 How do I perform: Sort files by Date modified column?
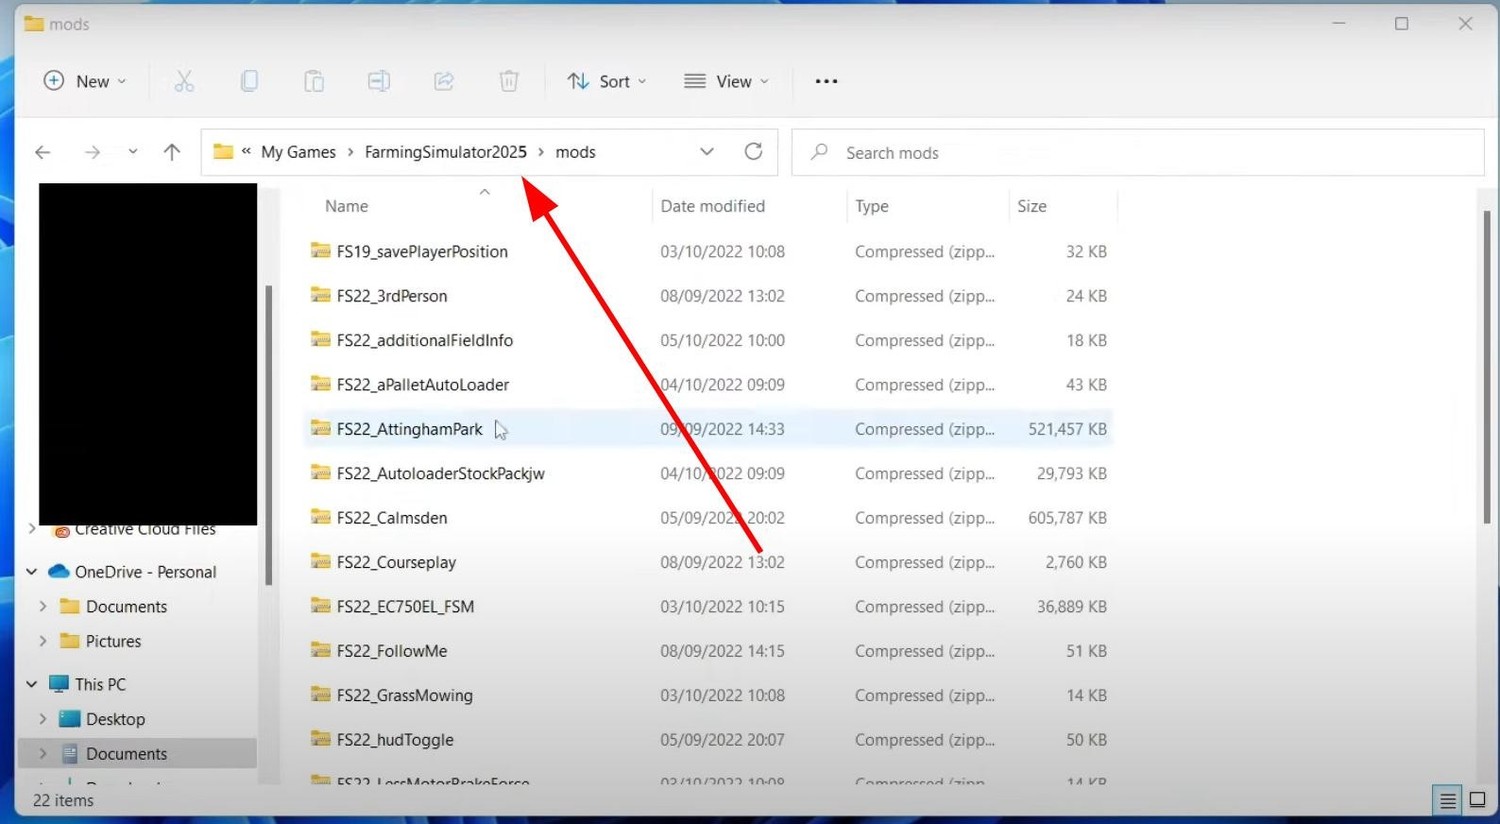click(x=712, y=206)
